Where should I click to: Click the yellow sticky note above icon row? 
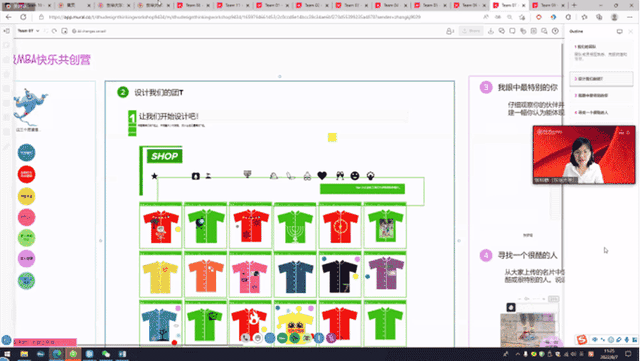click(x=332, y=137)
